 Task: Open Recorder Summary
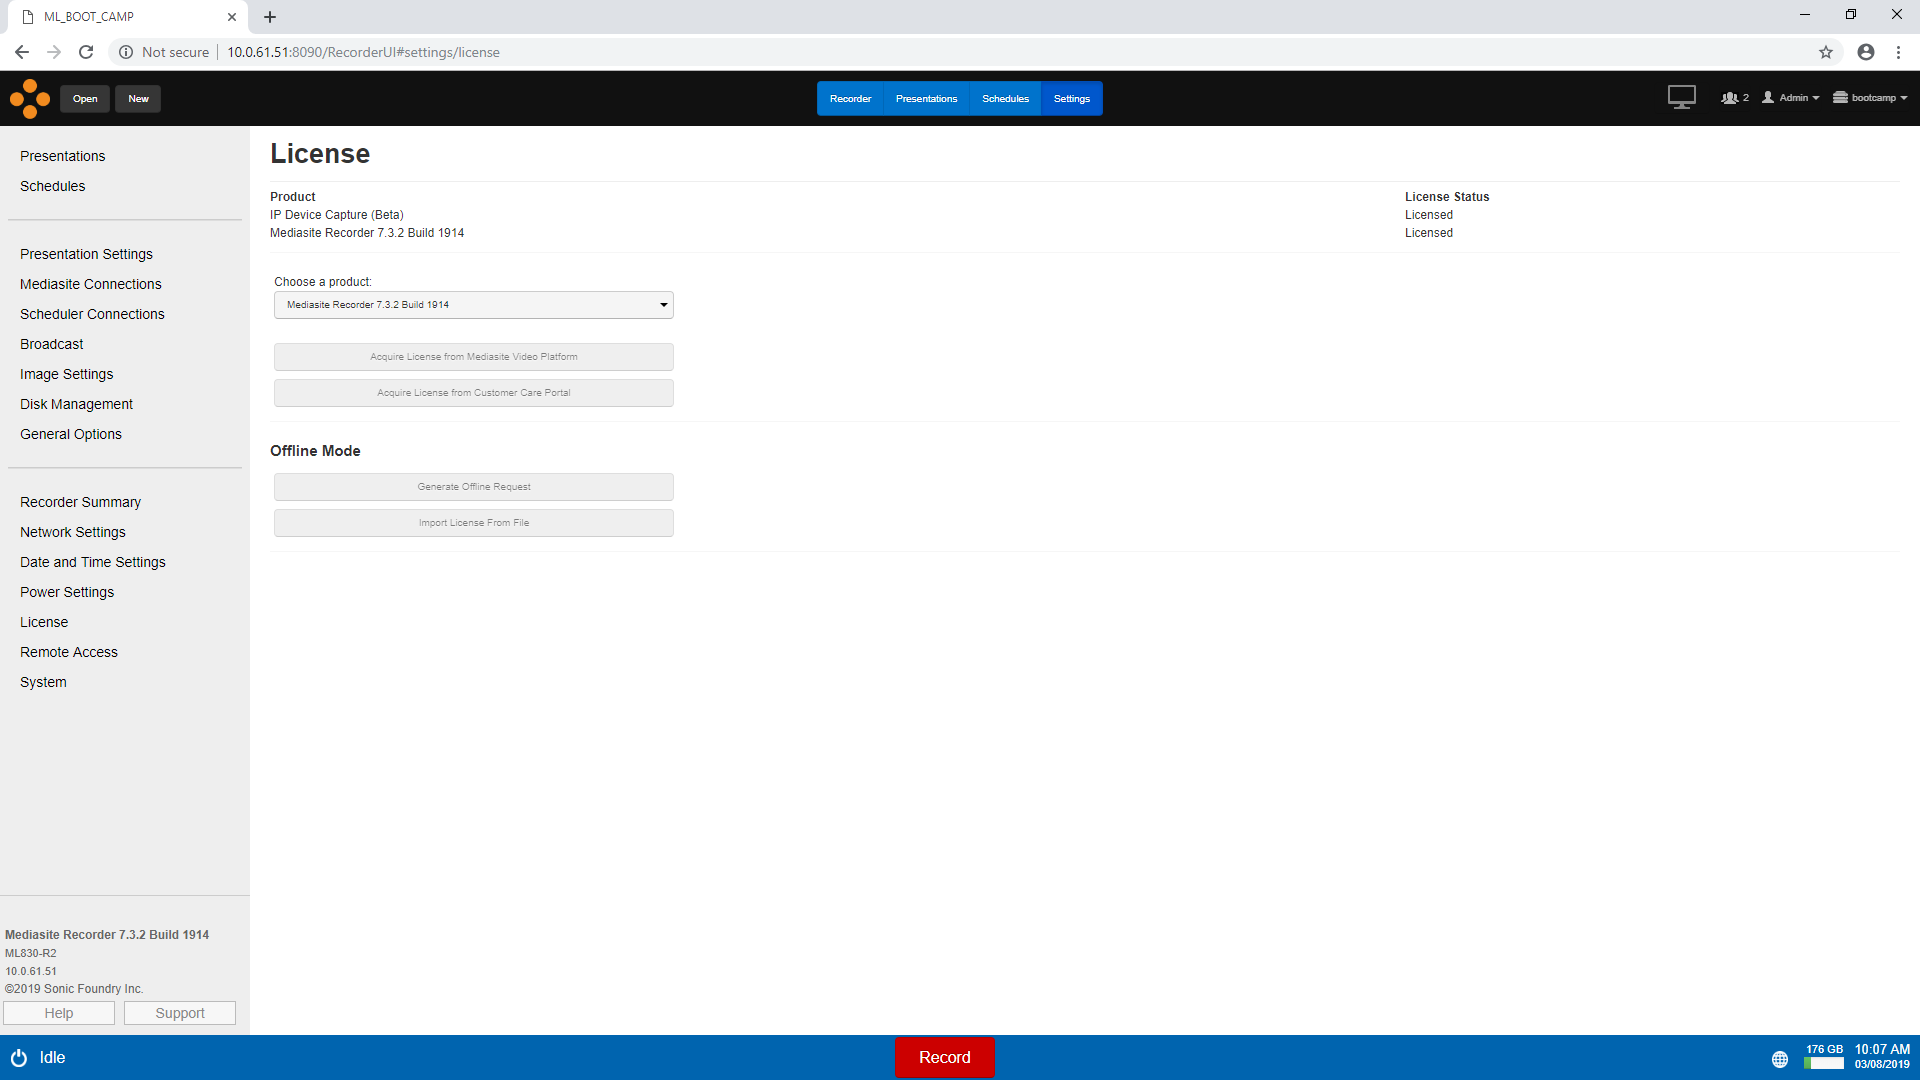[x=80, y=502]
